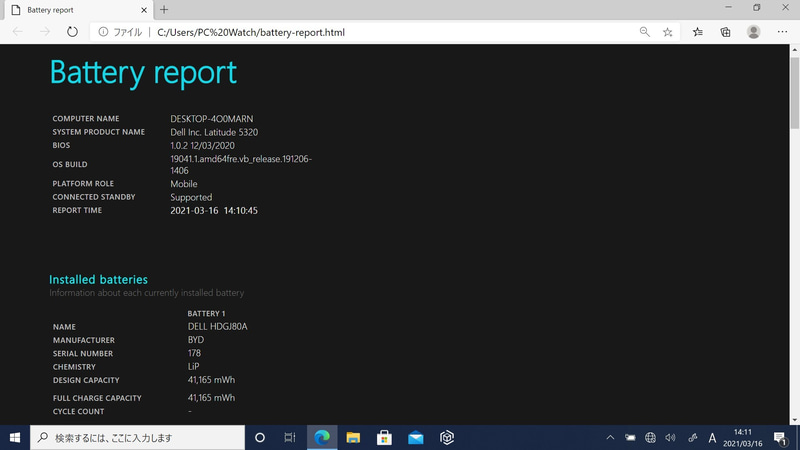Click the address bar URL text

pos(251,32)
